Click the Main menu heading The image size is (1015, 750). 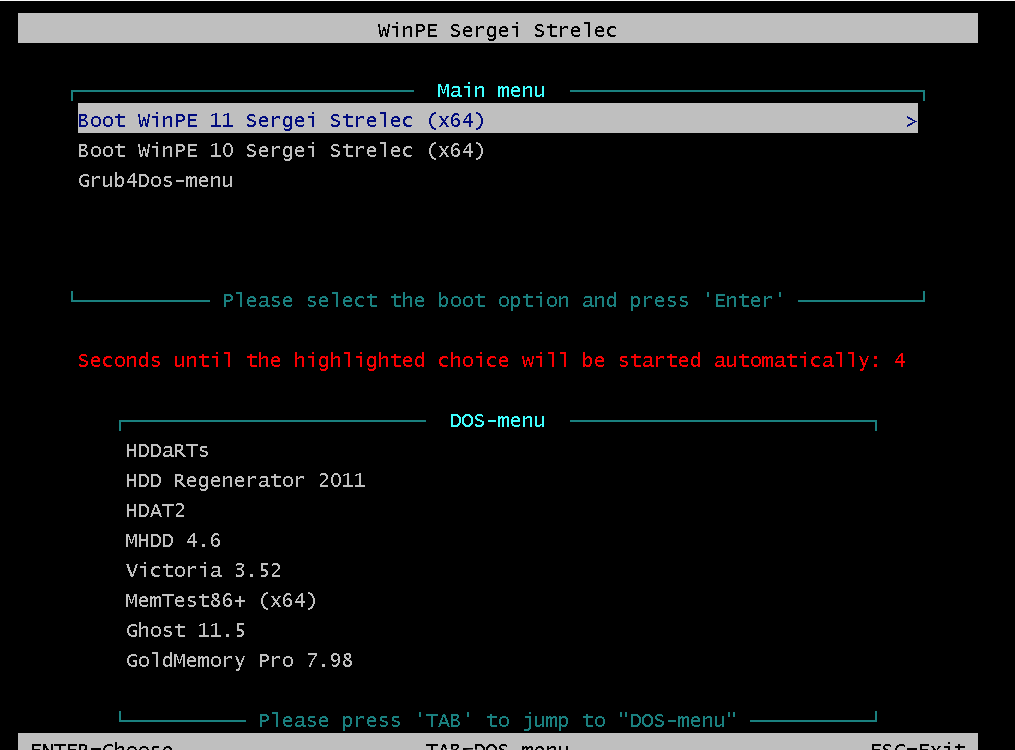(491, 91)
